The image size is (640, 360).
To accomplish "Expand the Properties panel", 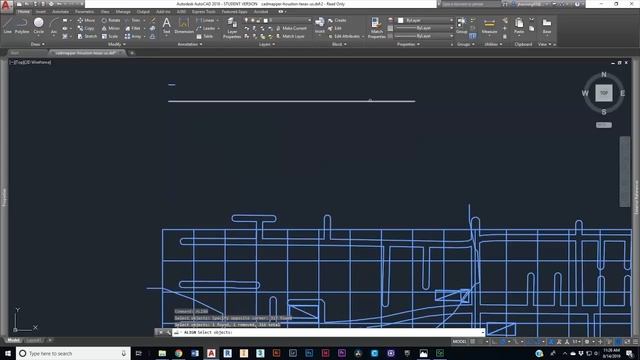I will 408,44.
